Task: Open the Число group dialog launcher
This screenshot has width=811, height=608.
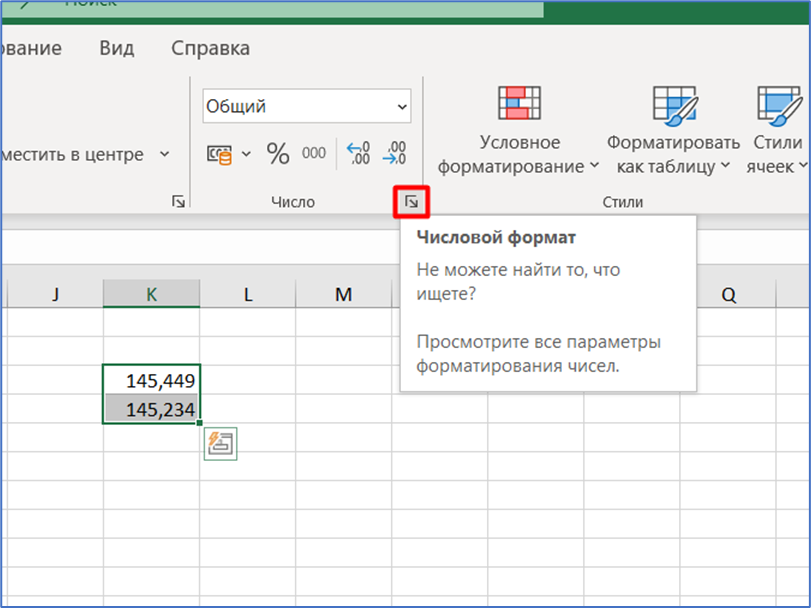Action: (x=412, y=201)
